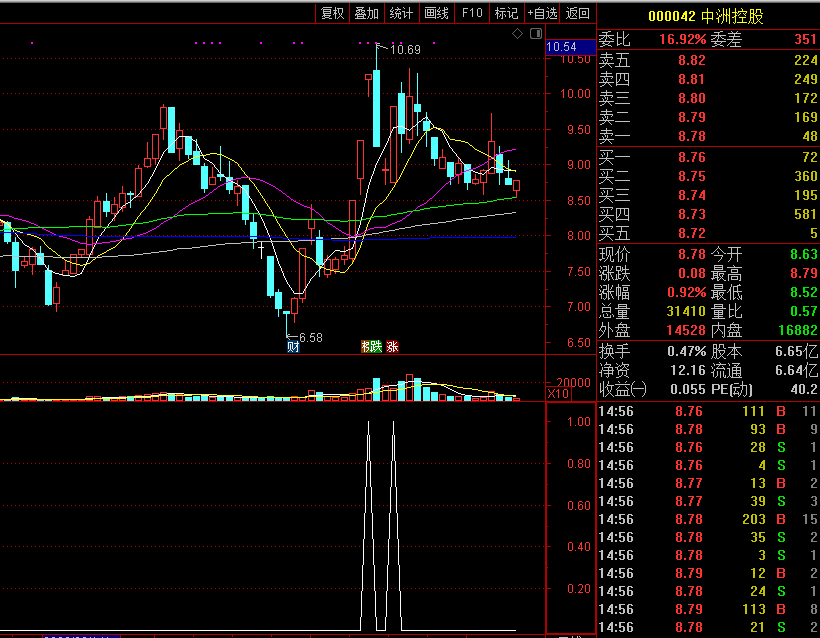Click the 涨跌 0.08 value

point(692,274)
